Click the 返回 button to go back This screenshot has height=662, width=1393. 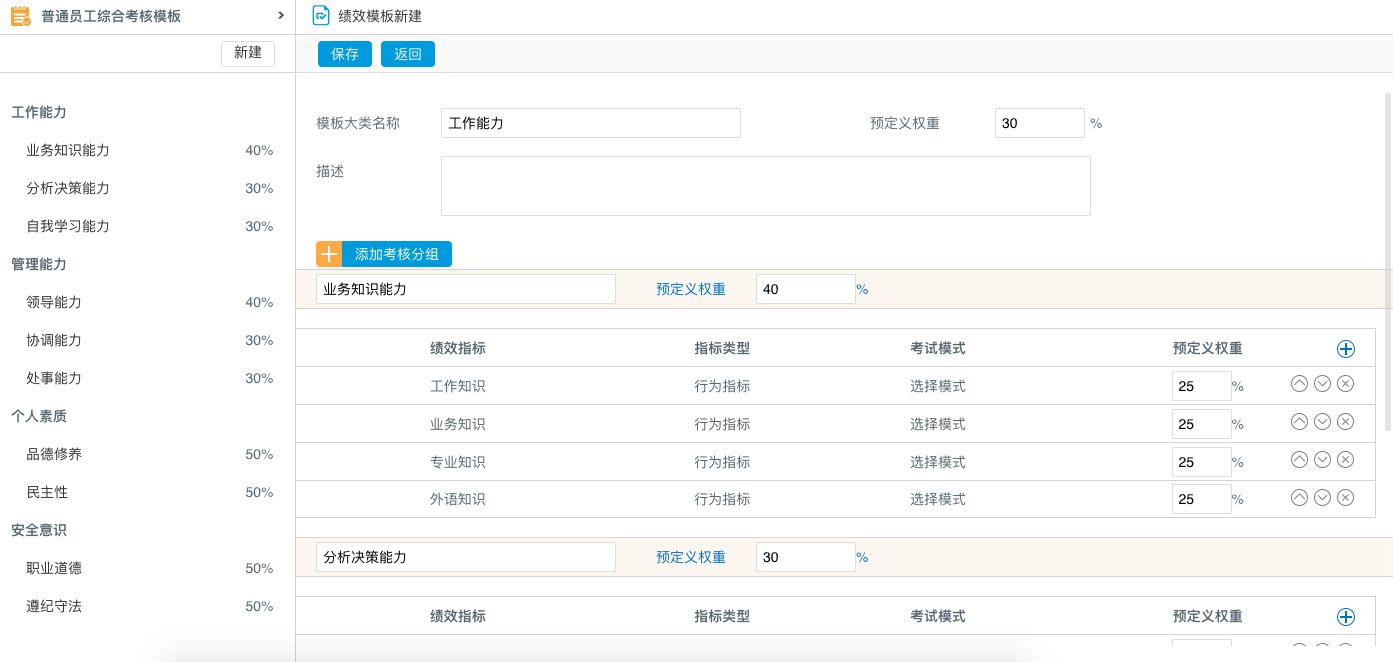408,54
